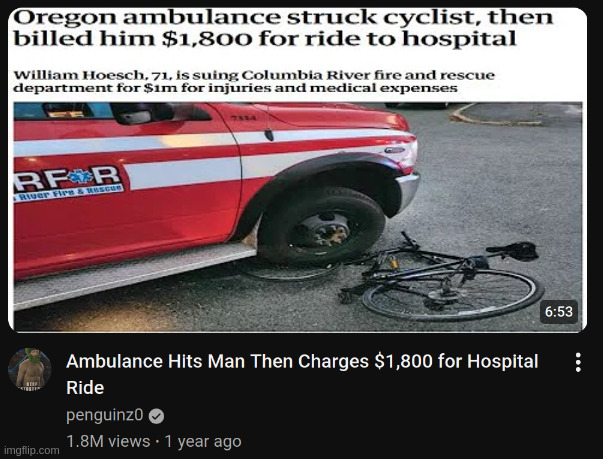Open the three-dot more options menu
The image size is (603, 459).
point(578,363)
